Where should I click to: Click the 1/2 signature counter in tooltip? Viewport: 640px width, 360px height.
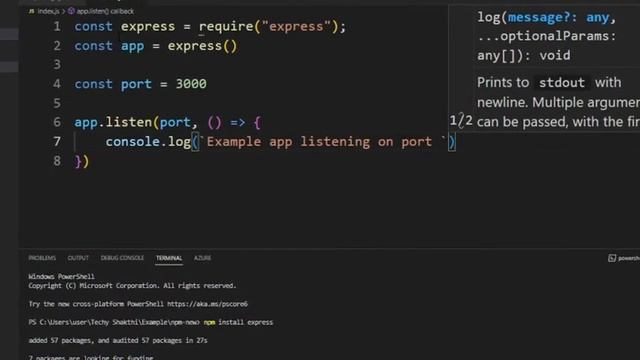(461, 121)
